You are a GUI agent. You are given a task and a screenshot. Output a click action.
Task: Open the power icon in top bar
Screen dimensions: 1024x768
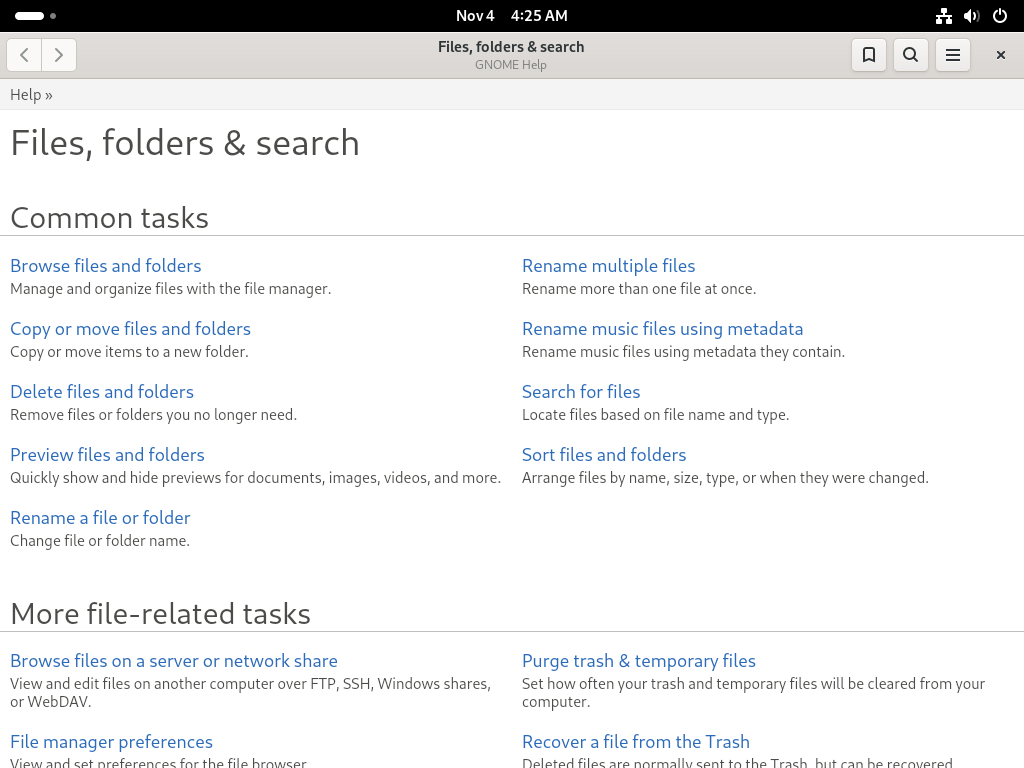point(1000,16)
